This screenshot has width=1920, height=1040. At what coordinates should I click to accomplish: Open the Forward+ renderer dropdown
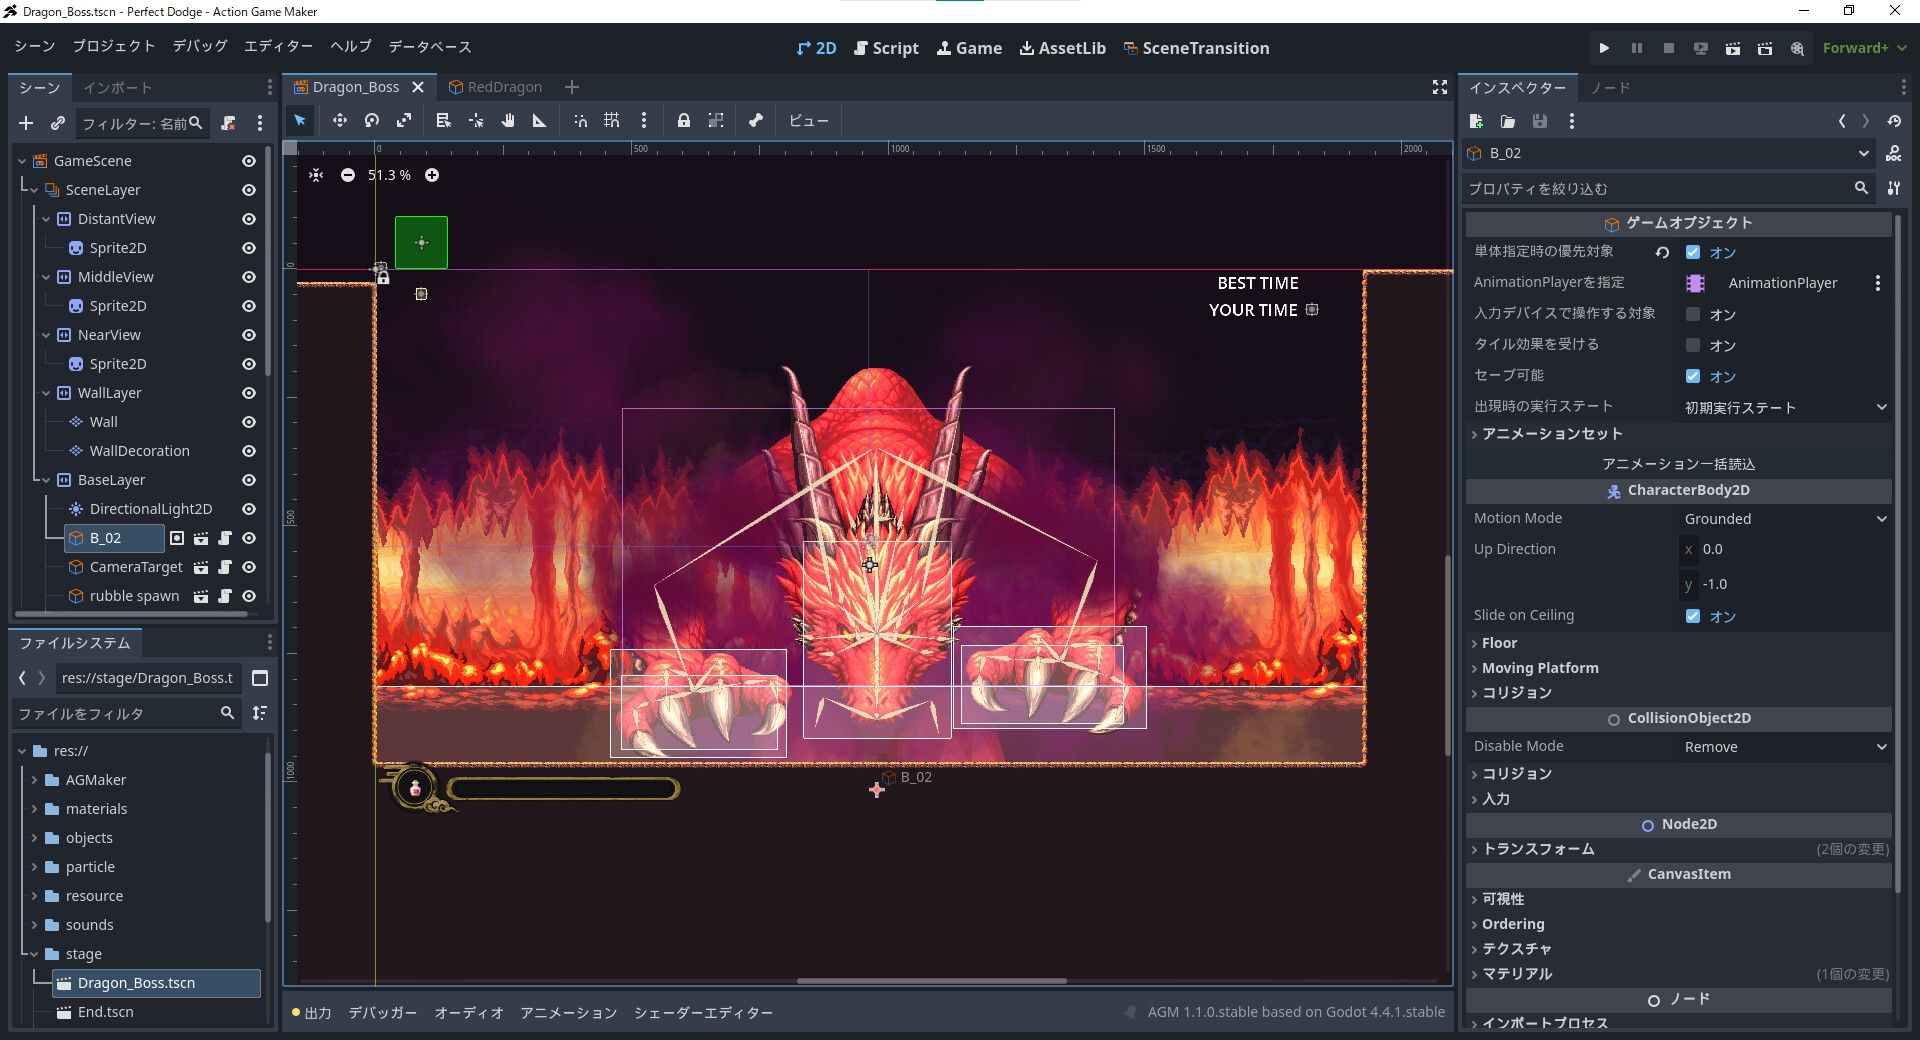[x=1864, y=47]
